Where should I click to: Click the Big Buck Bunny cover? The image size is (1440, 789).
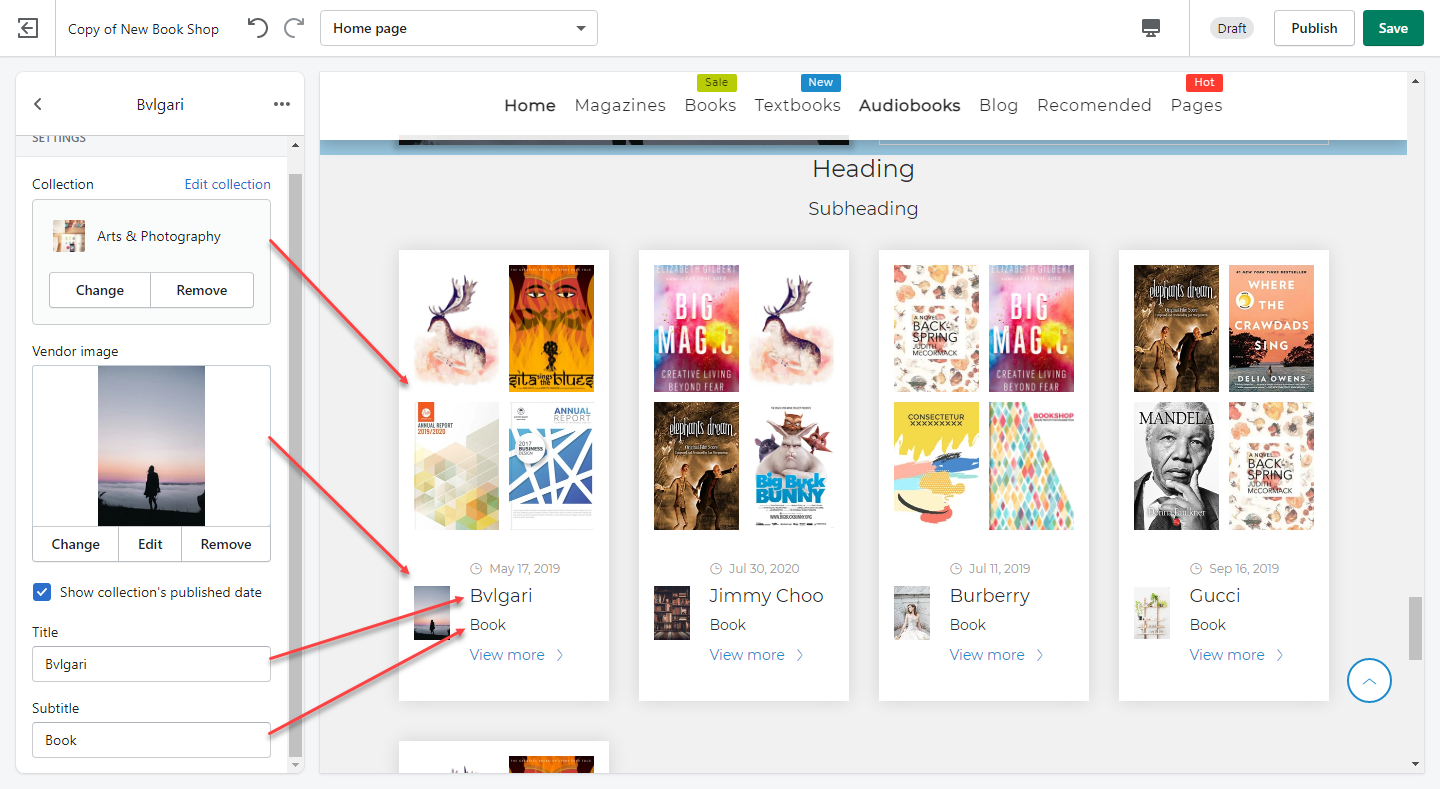point(791,465)
